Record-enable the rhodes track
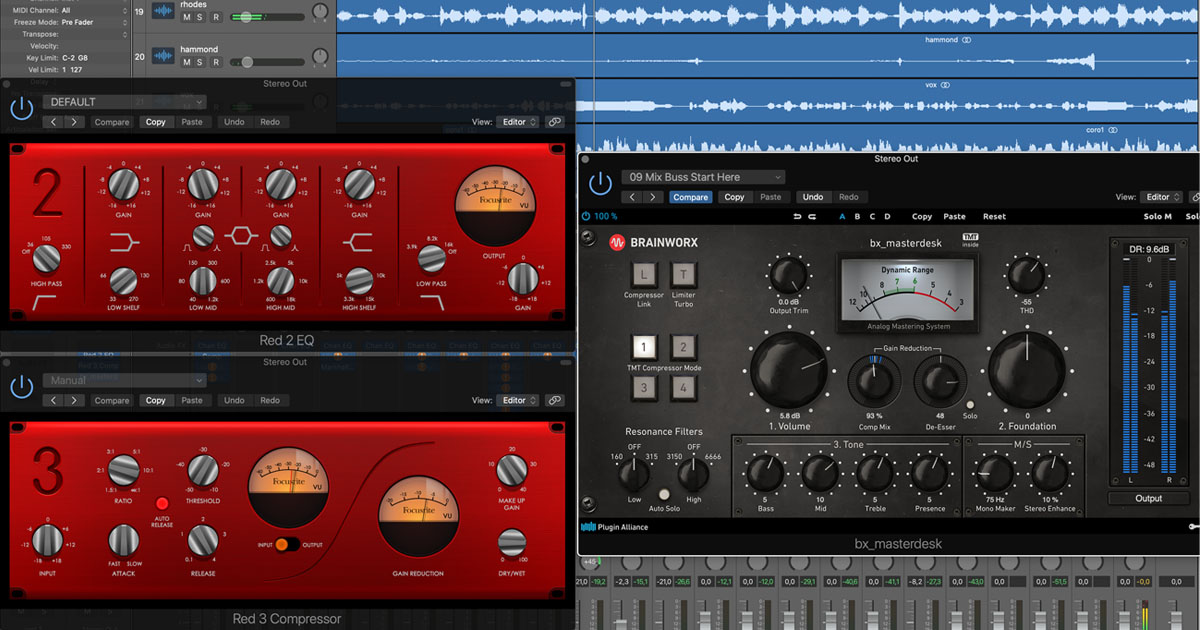The image size is (1200, 630). click(215, 17)
